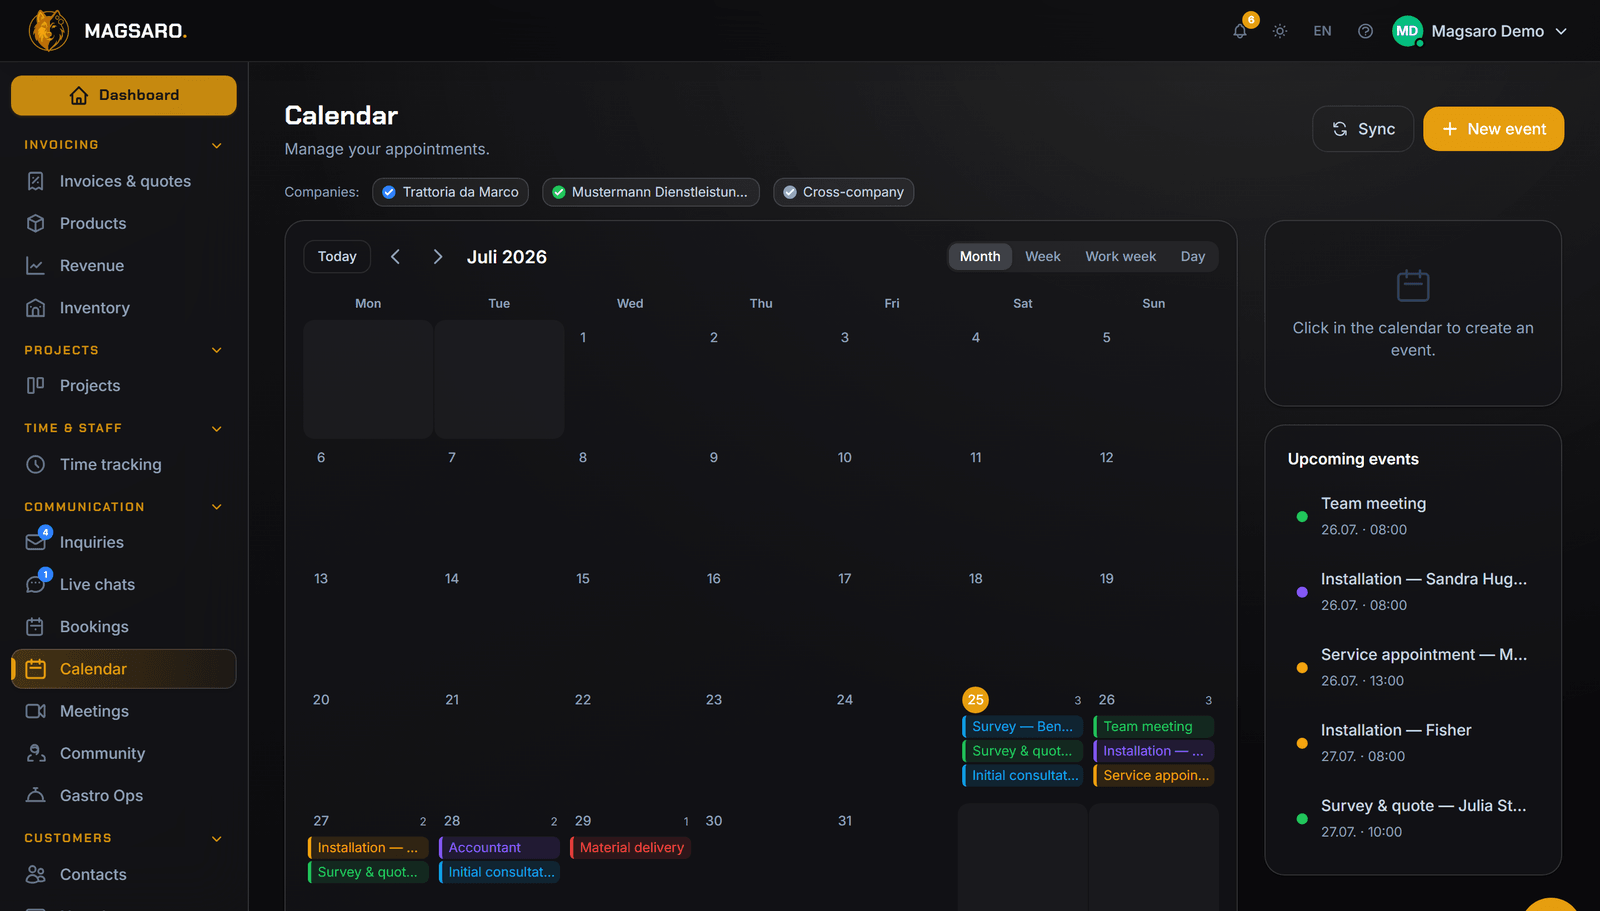Open Installation — Sandra Hug... upcoming event

1412,591
